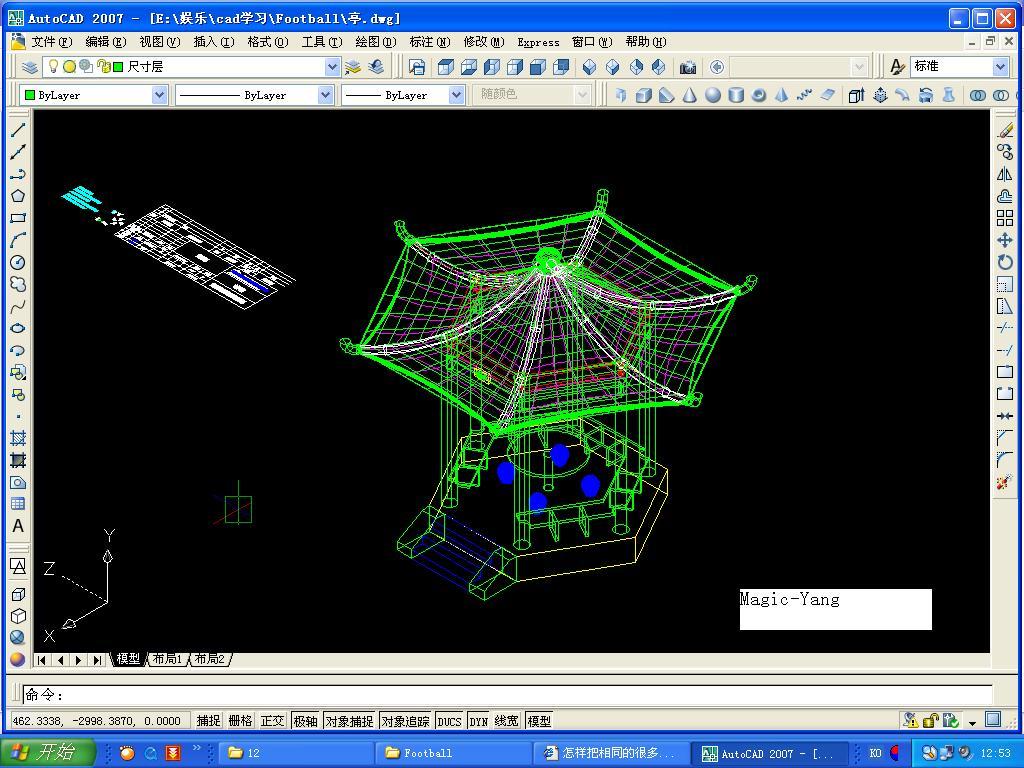
Task: Select the Polyline tool
Action: coord(18,174)
